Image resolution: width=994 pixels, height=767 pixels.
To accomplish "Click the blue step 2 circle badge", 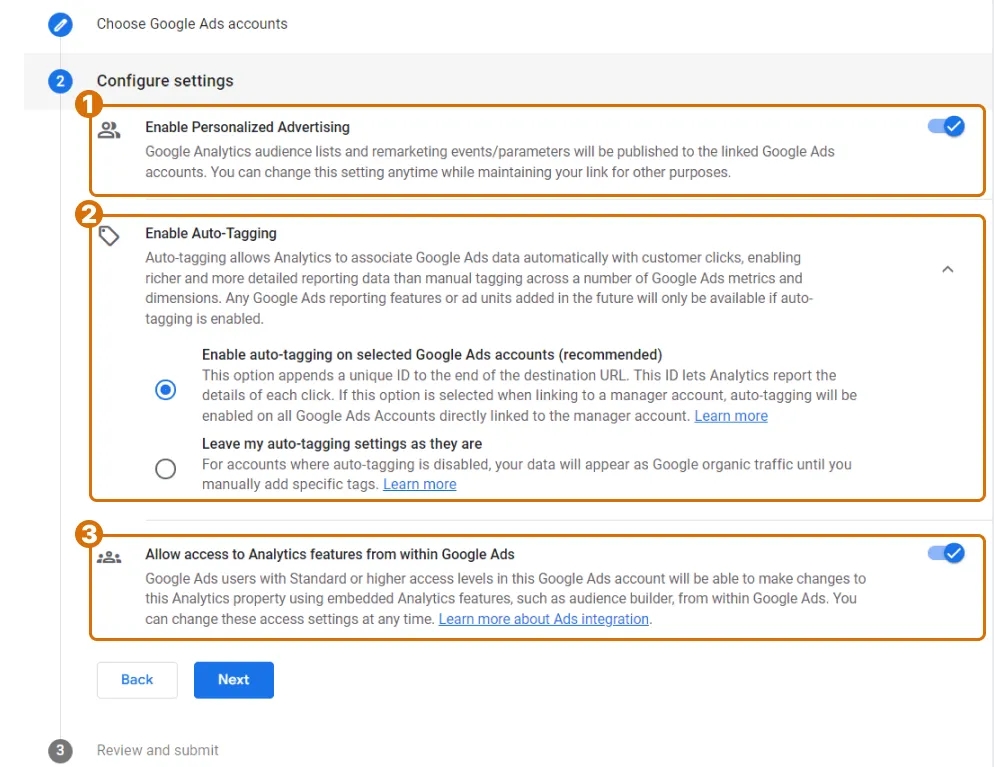I will click(60, 81).
